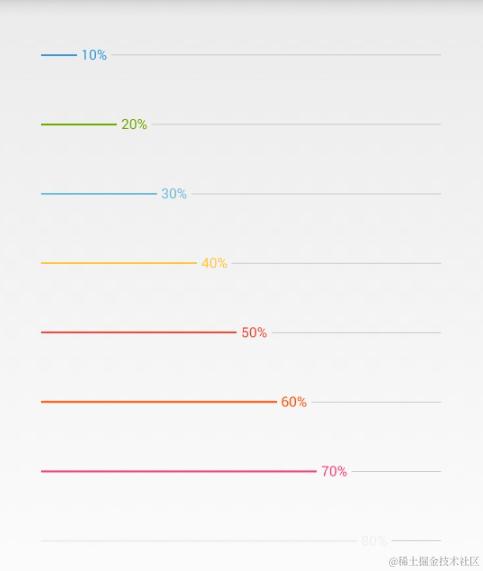Screen dimensions: 483x571
Task: Select the green 20% label
Action: click(134, 125)
